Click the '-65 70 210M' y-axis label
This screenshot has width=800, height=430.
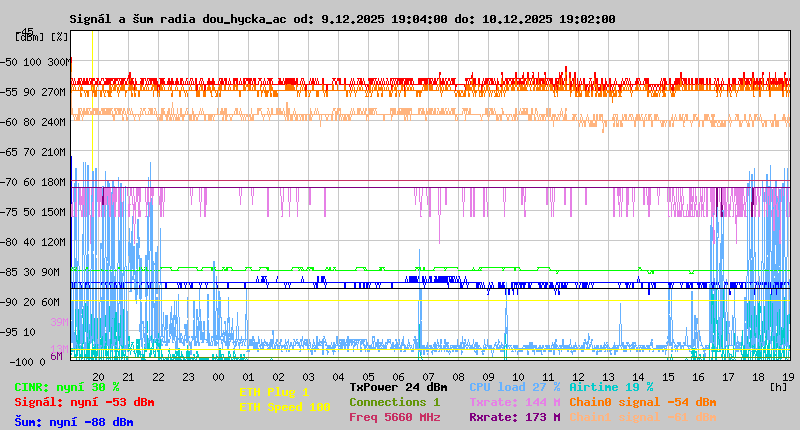pyautogui.click(x=33, y=153)
